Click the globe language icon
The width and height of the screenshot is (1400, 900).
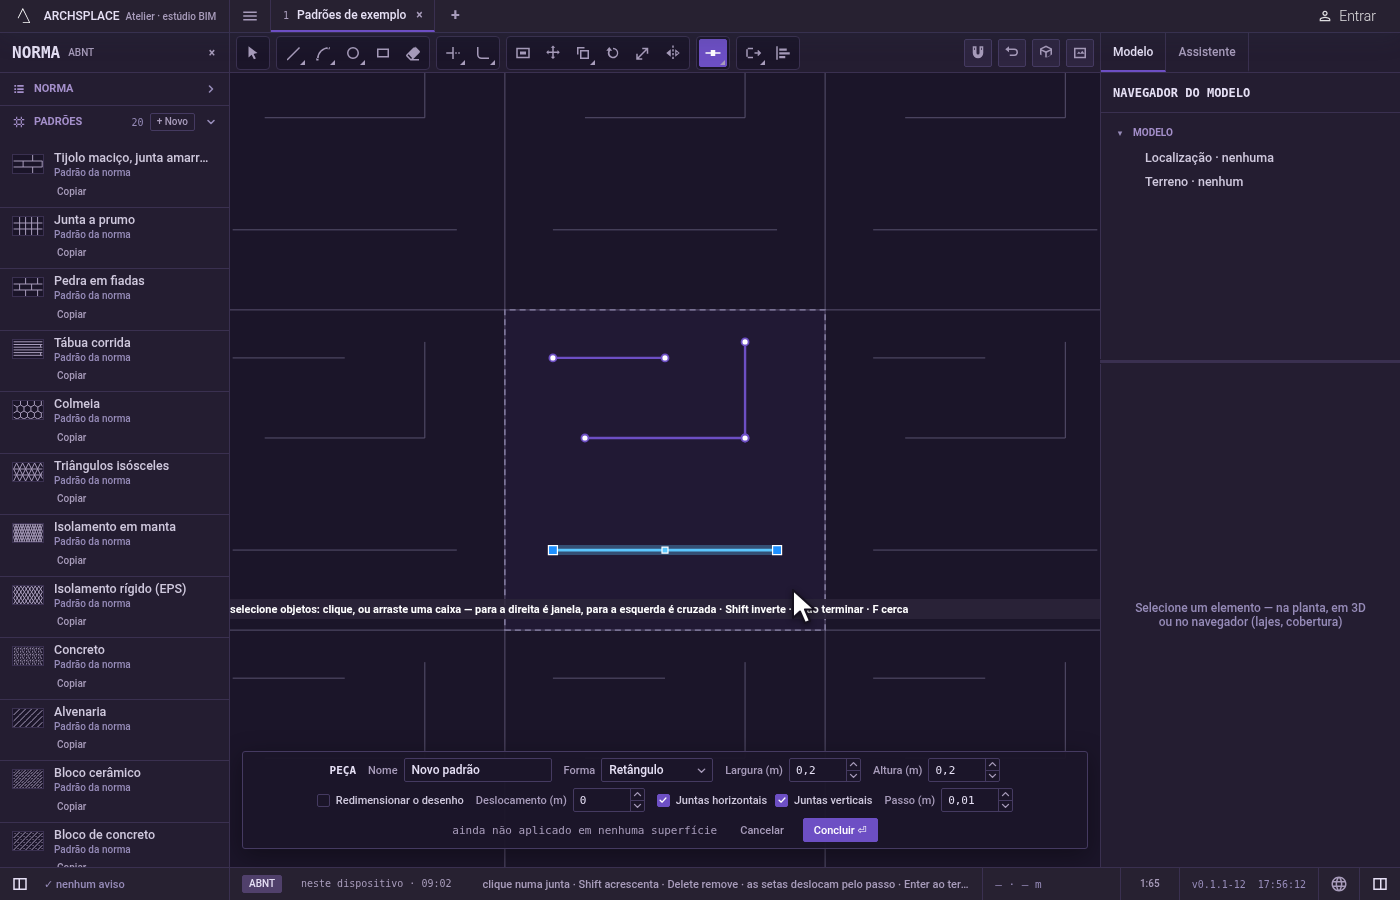[1339, 884]
